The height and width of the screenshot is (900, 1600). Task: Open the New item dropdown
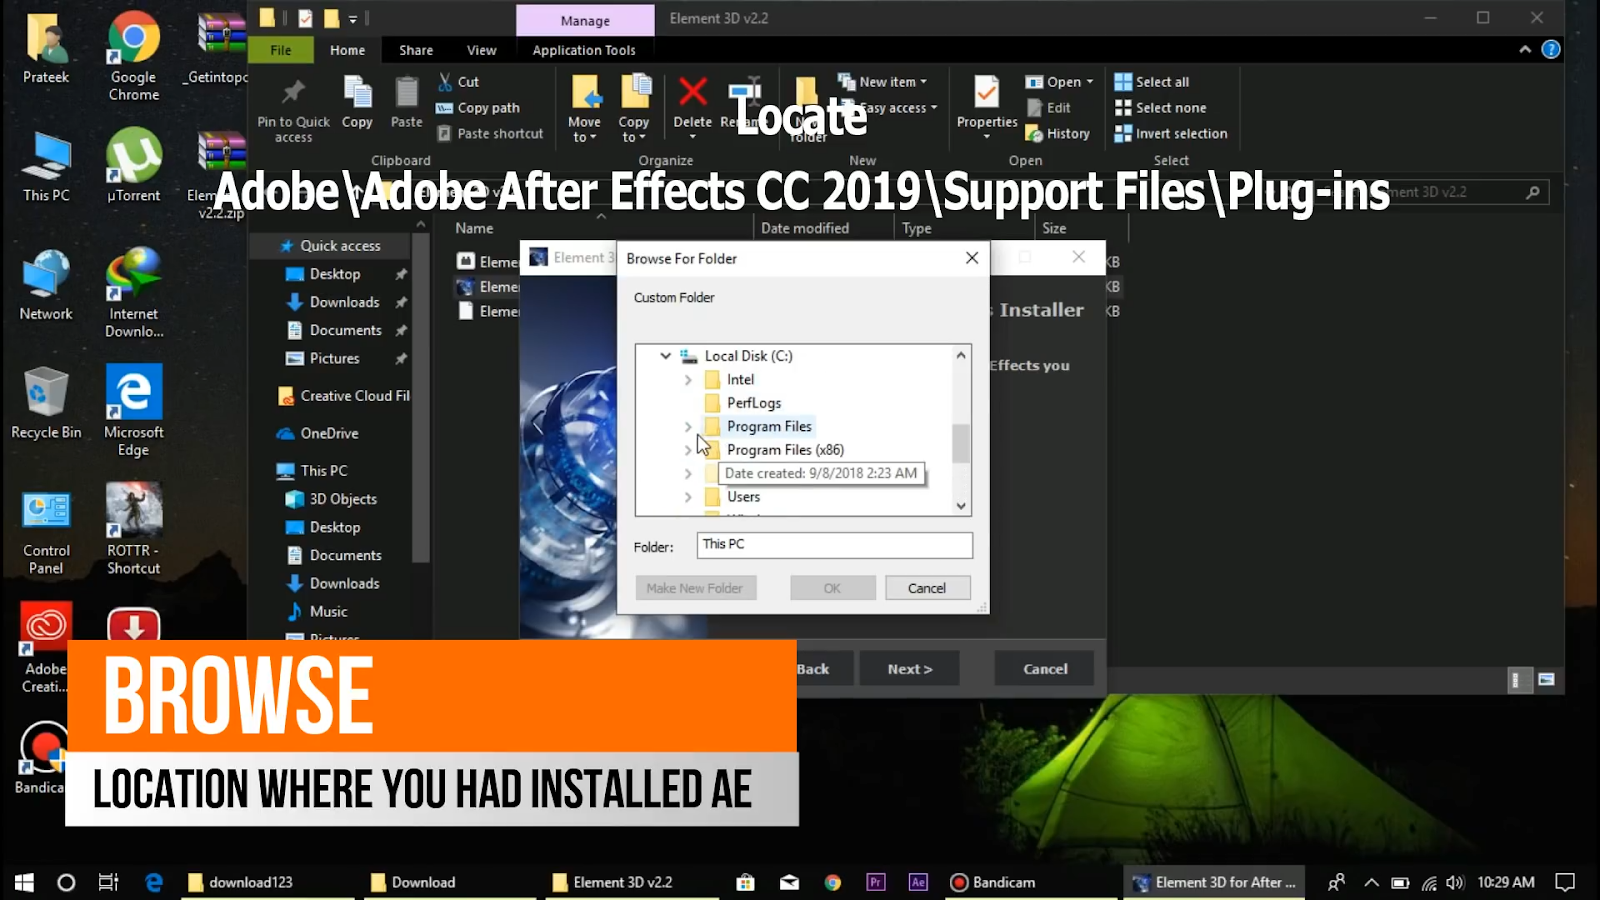[883, 82]
